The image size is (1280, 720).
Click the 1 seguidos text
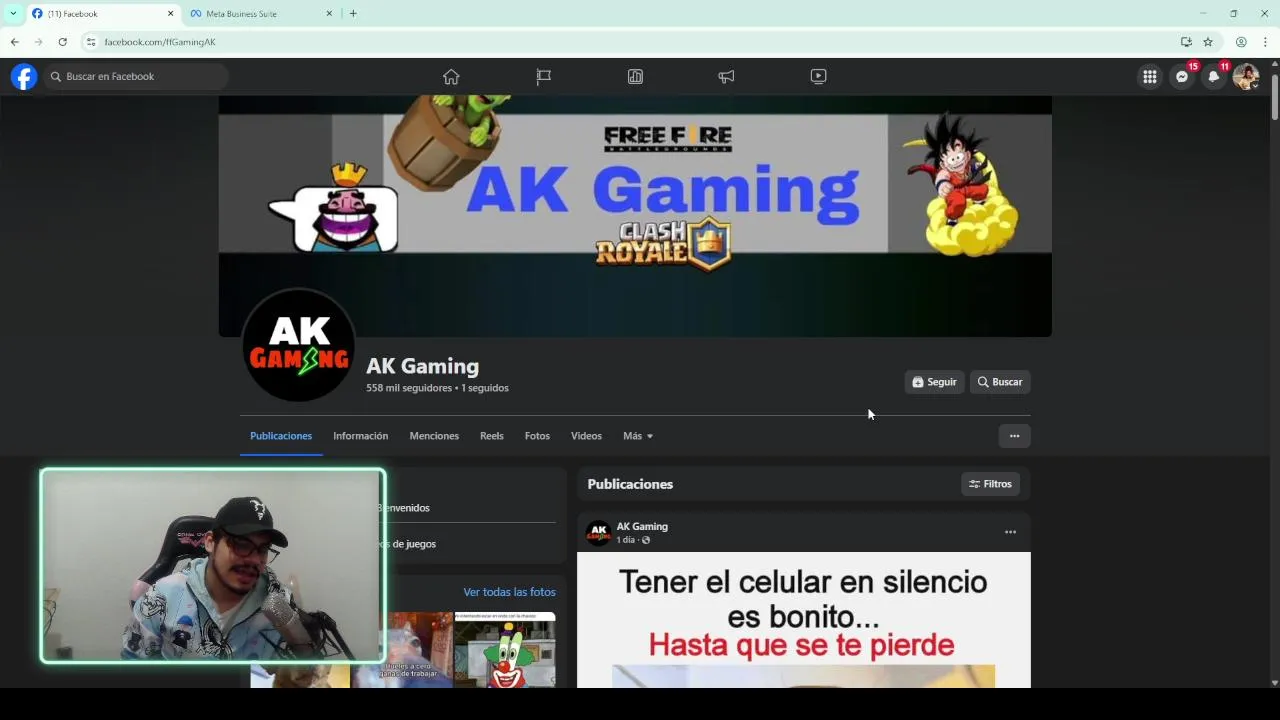pyautogui.click(x=485, y=388)
